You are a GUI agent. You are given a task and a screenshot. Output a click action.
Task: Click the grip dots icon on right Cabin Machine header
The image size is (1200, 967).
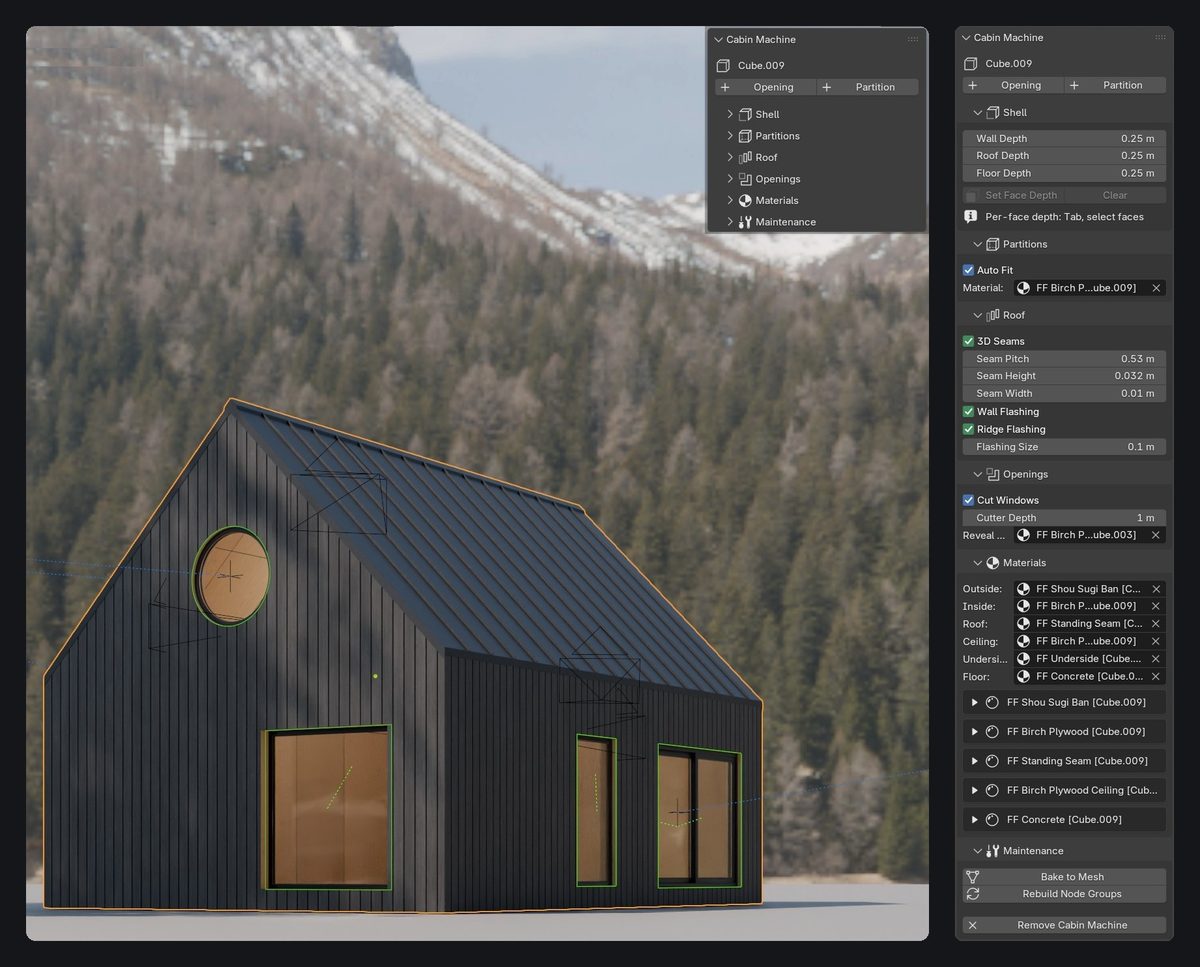point(1160,38)
